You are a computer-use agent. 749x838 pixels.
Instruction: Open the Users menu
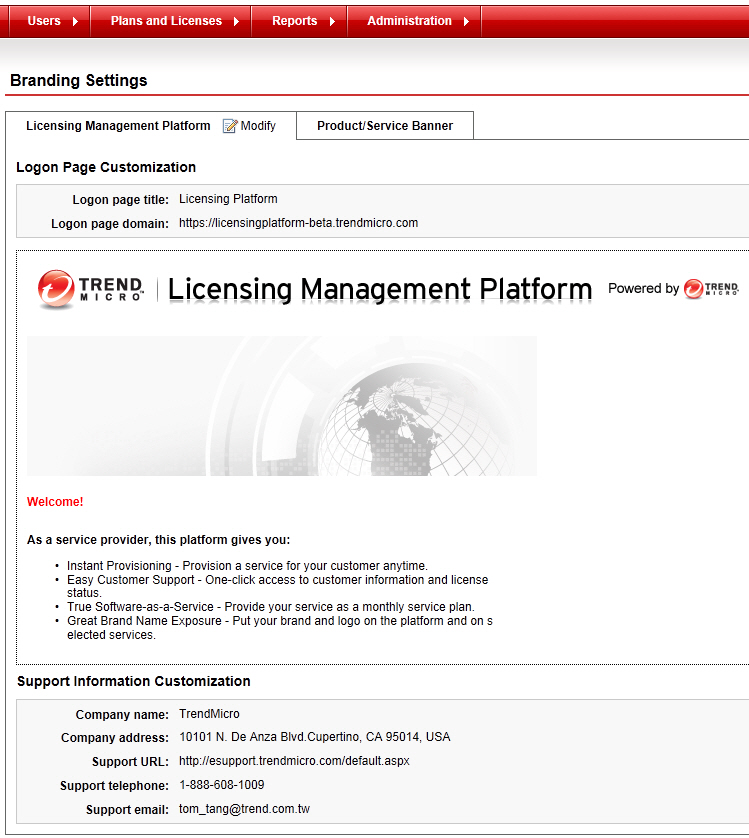(x=44, y=21)
